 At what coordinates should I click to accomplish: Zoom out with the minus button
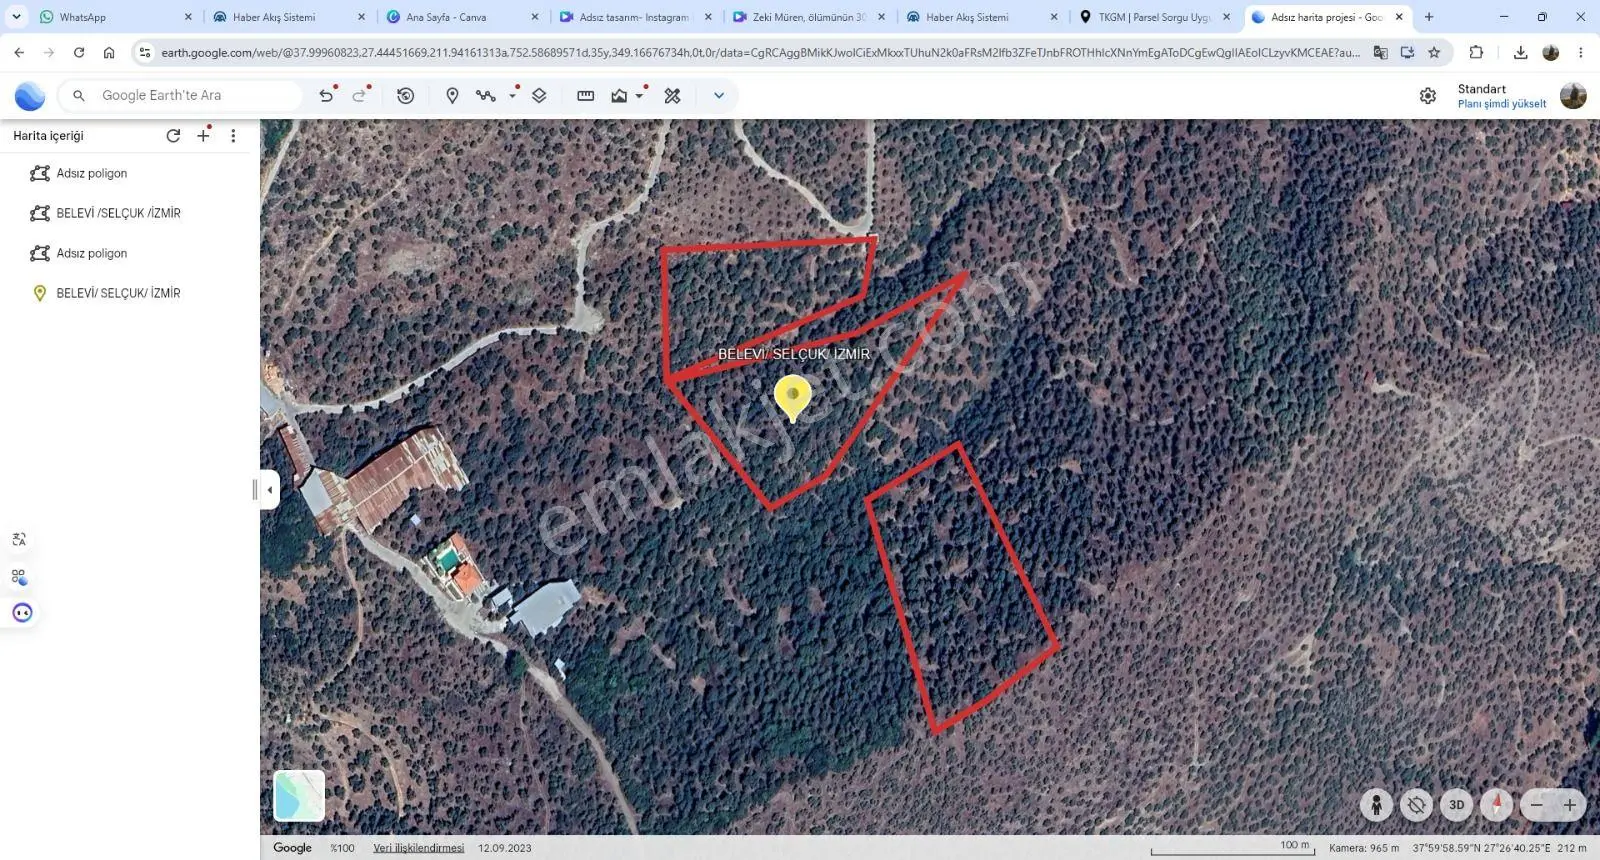(1537, 805)
